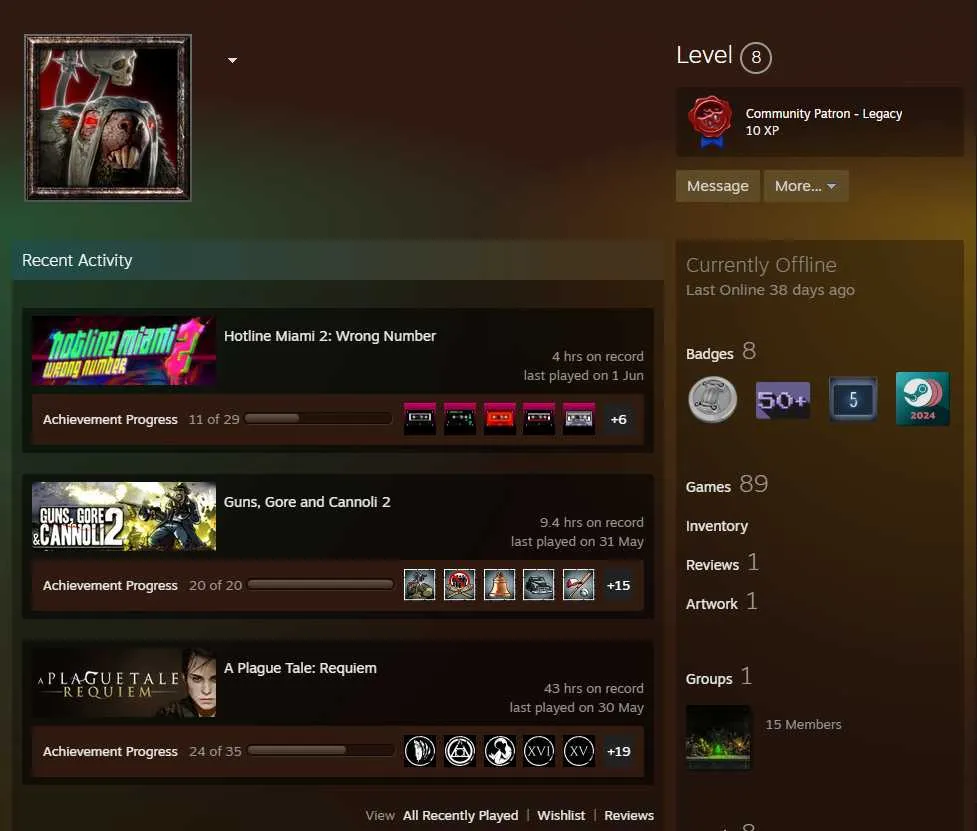
Task: Click the XV roman numeral achievement
Action: pyautogui.click(x=579, y=751)
